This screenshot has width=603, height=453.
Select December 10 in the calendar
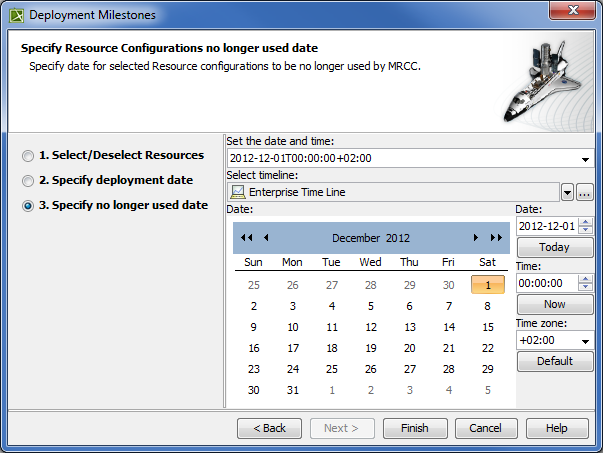293,327
